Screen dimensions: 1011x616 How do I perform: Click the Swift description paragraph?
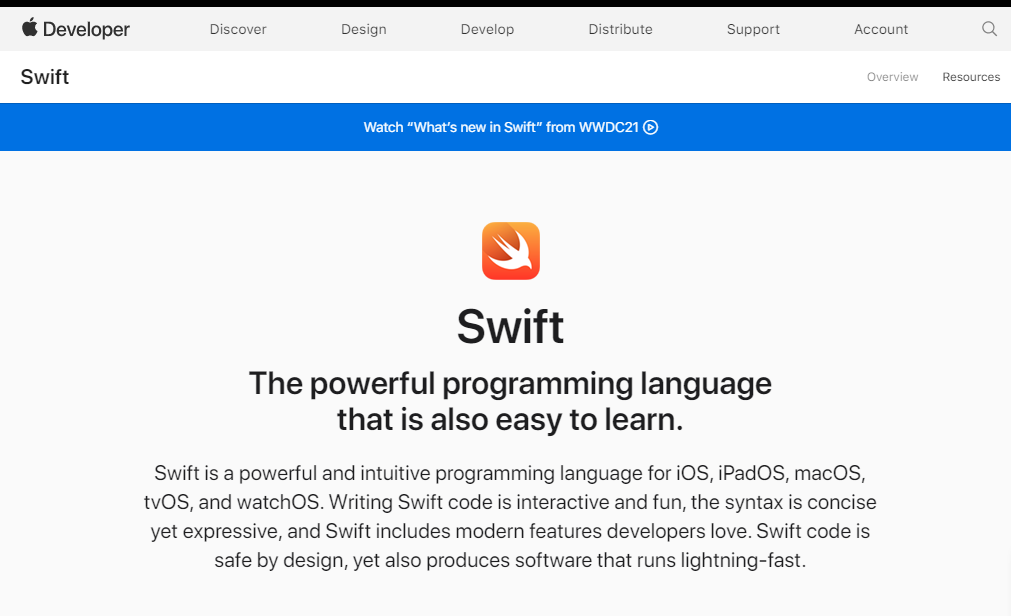coord(510,516)
